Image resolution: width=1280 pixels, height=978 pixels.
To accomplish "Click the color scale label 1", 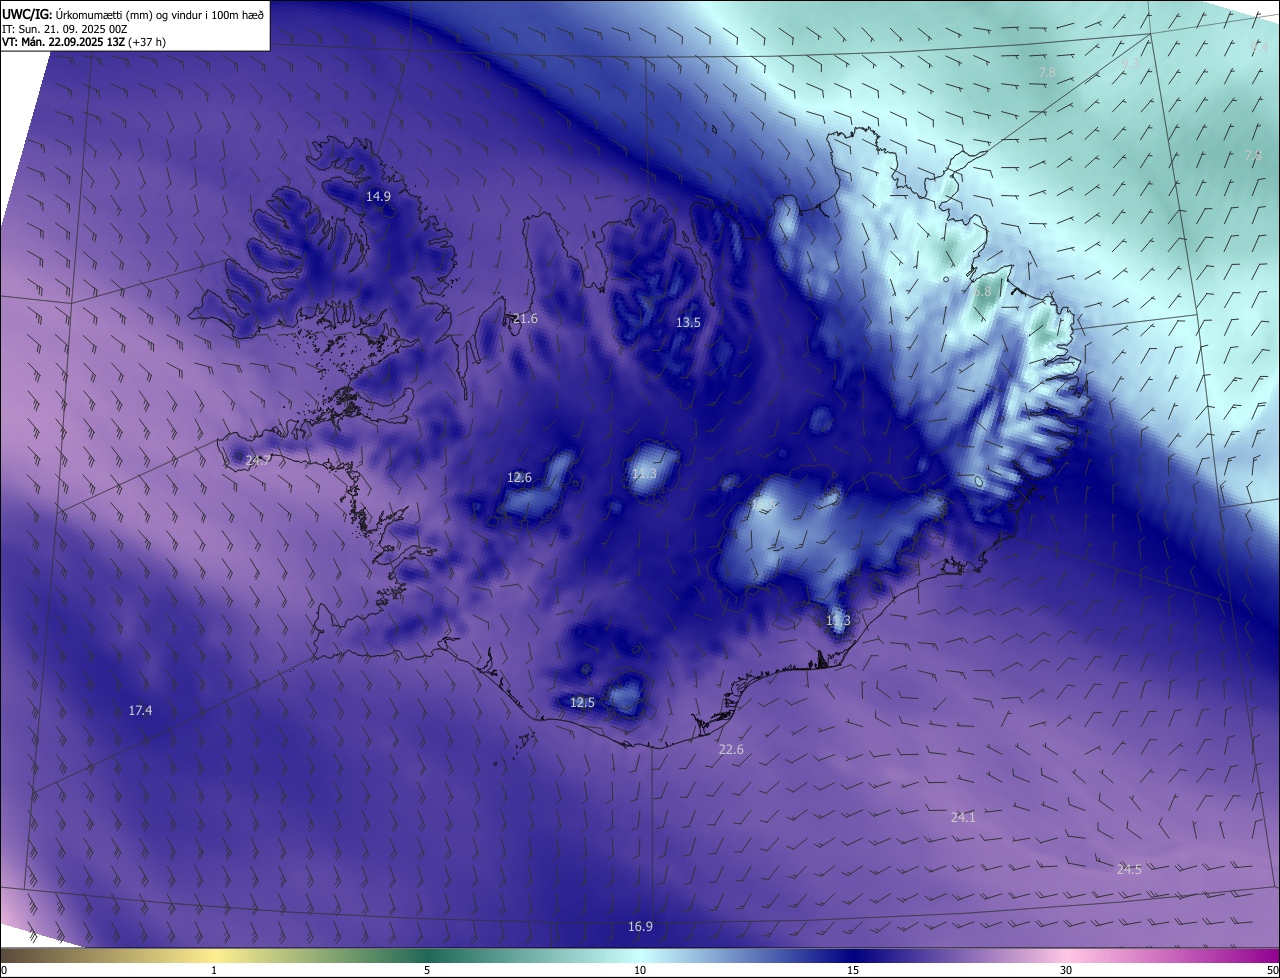I will [x=214, y=971].
